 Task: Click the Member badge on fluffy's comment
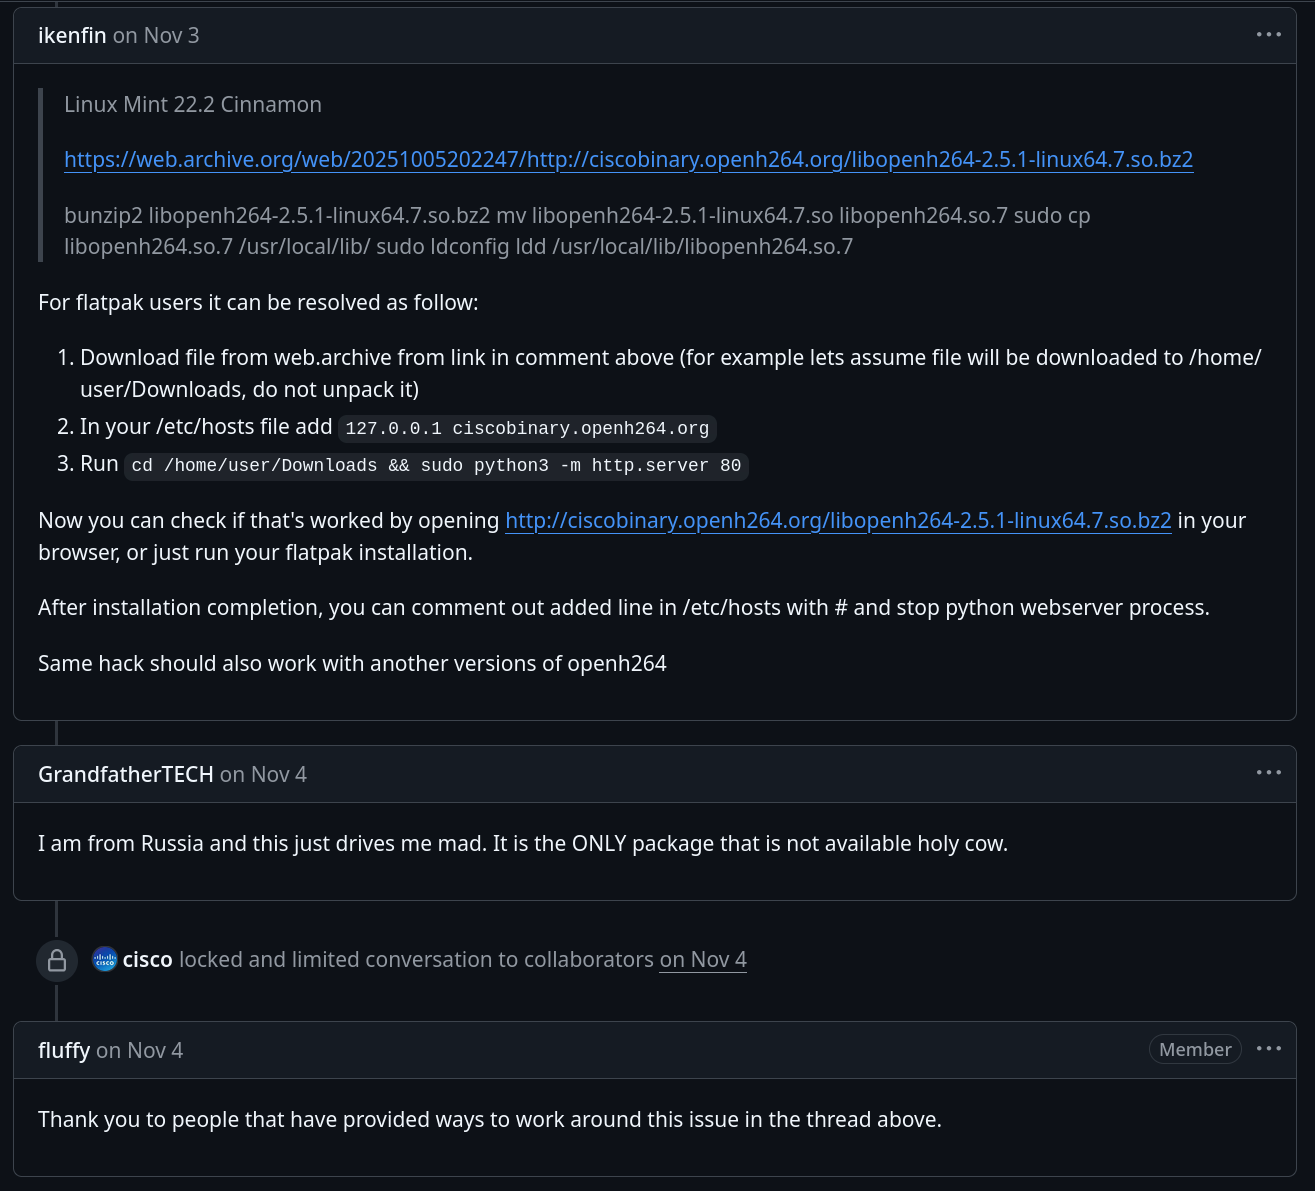1195,1049
